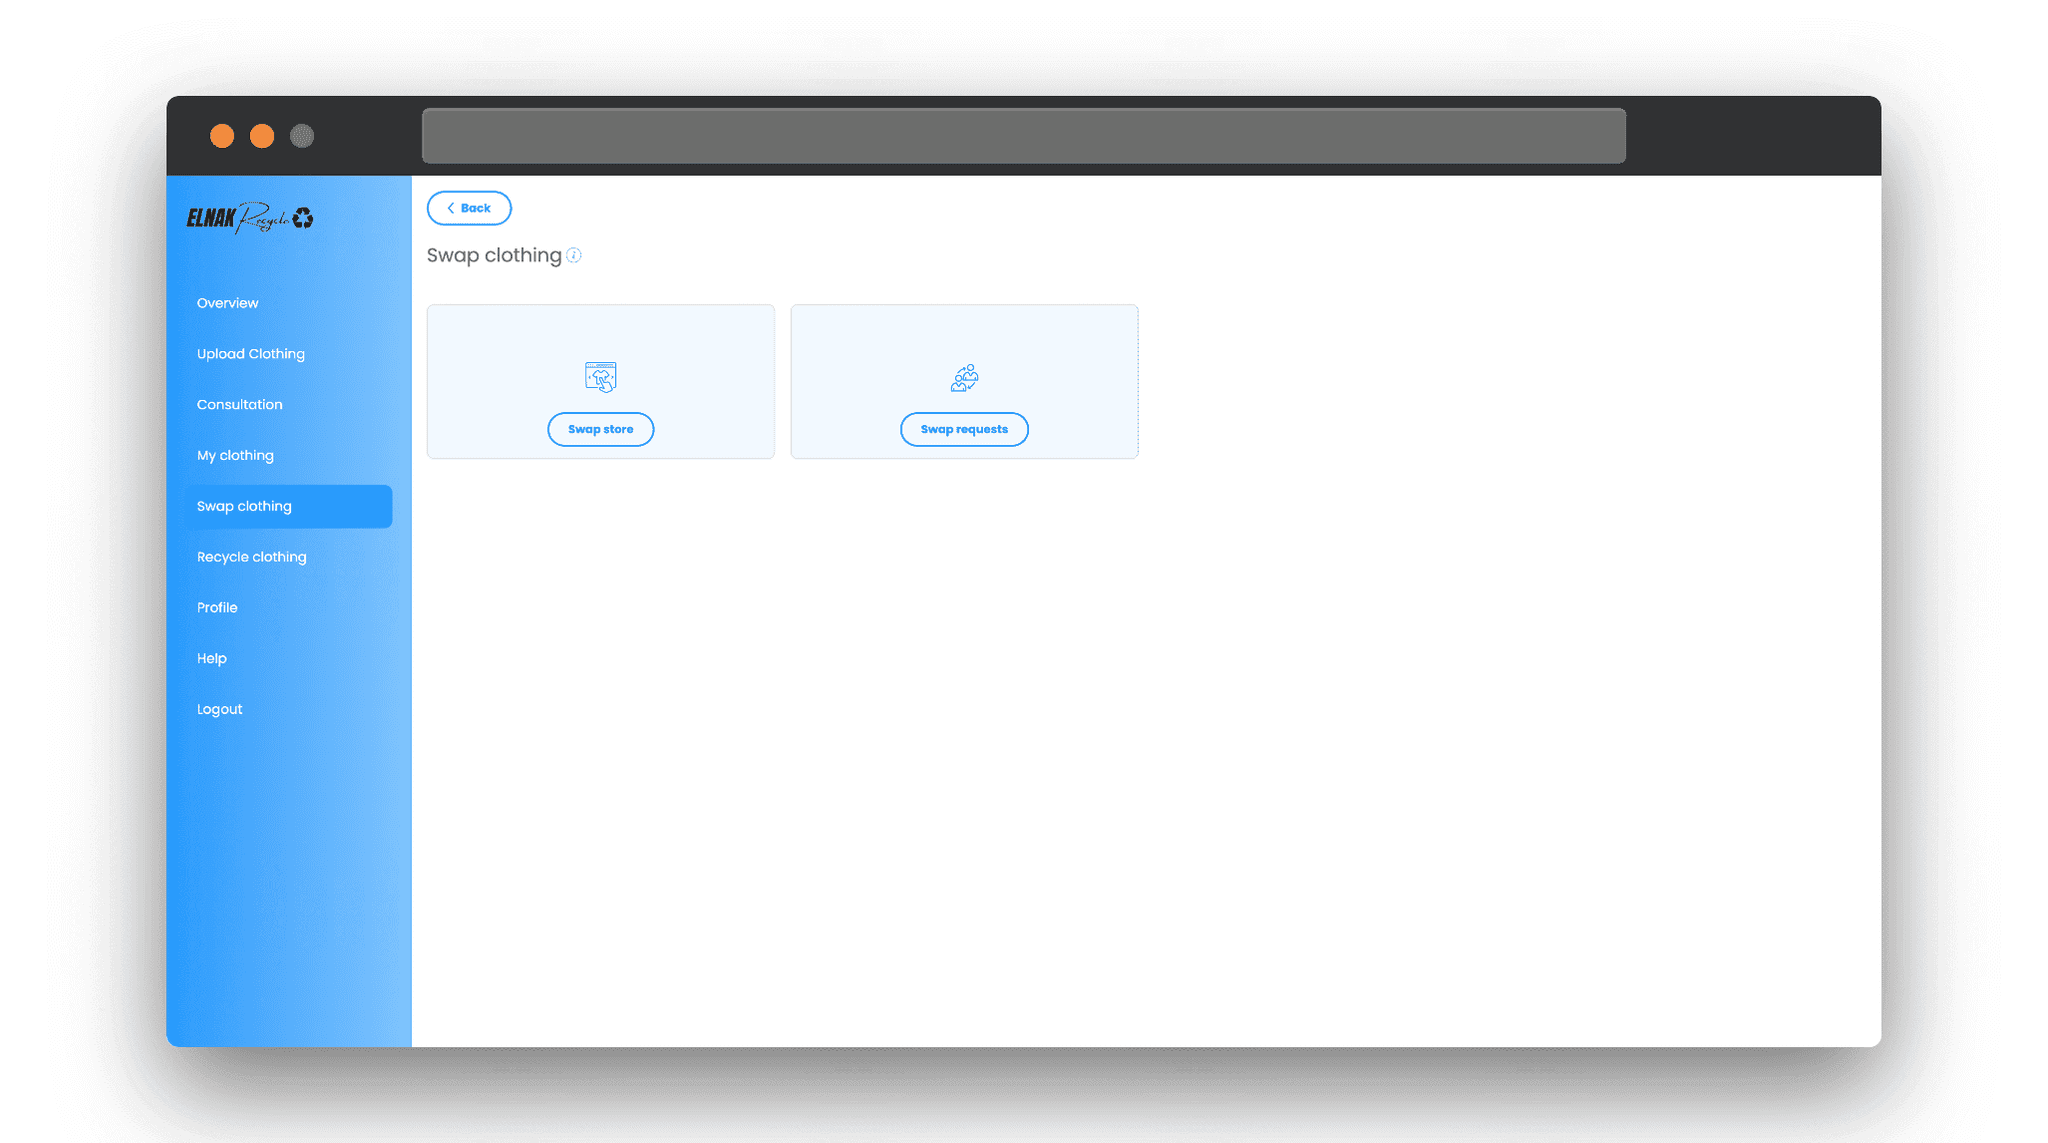Navigate to Profile section
Image resolution: width=2048 pixels, height=1143 pixels.
coord(217,607)
